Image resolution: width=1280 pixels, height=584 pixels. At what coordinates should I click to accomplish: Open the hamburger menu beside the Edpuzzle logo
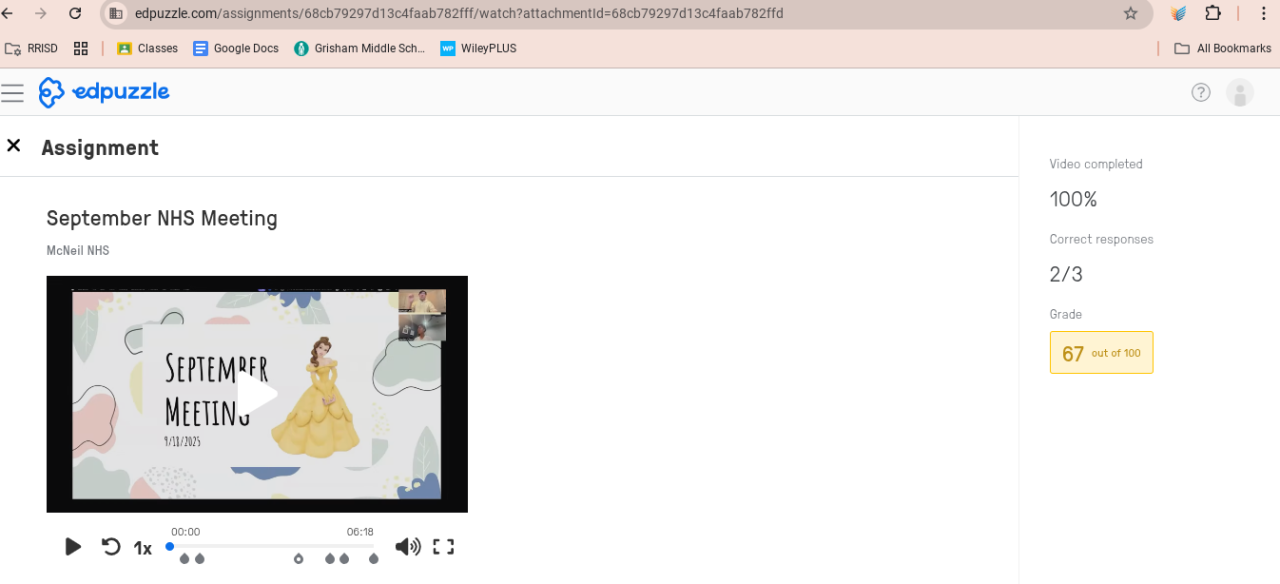click(x=12, y=93)
